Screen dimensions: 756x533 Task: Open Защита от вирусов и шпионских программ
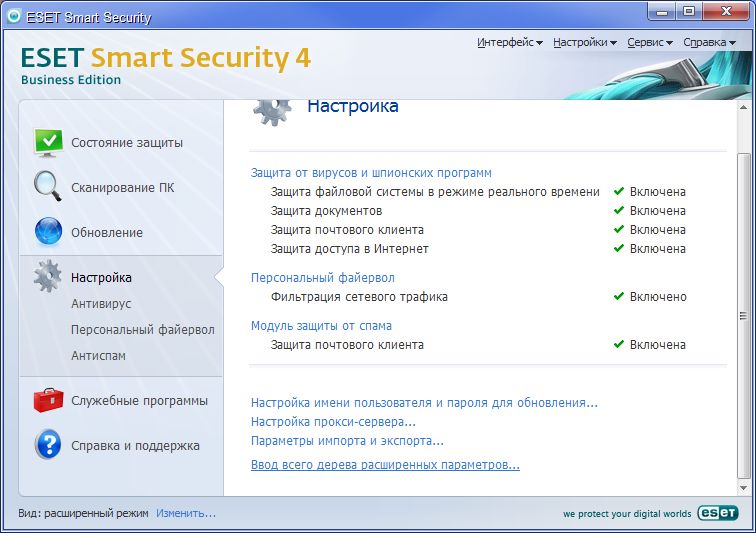pos(371,173)
